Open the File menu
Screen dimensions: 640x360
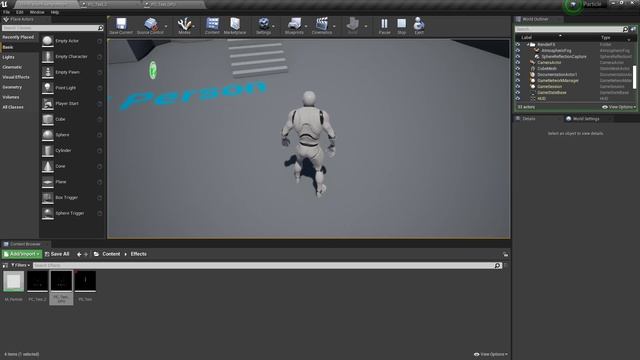pos(7,12)
